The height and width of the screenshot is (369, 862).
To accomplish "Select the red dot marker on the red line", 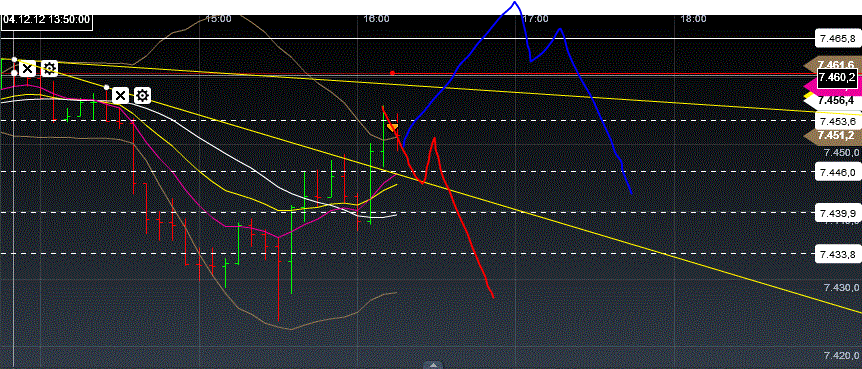I will pos(393,73).
